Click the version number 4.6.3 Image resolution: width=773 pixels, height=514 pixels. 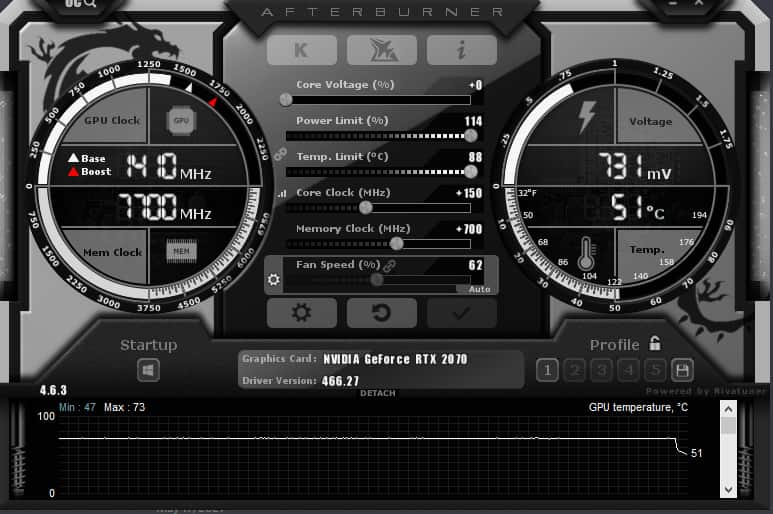pos(53,391)
